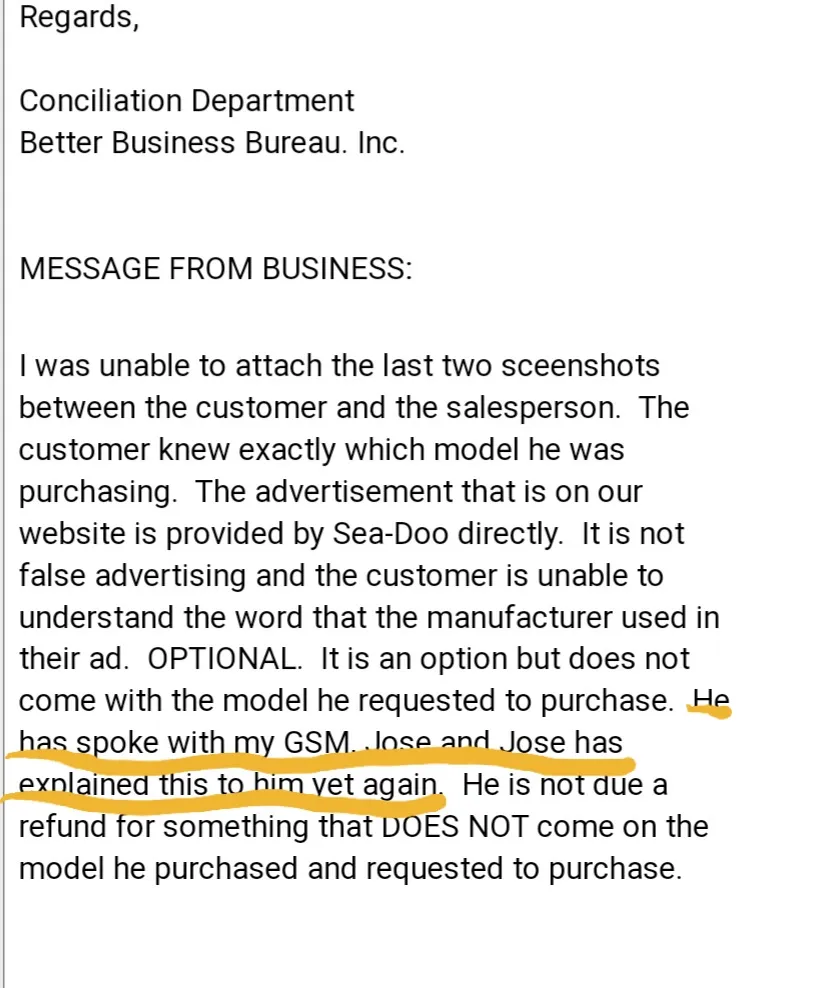Click the misspelled word "sceenshots"

pos(580,366)
